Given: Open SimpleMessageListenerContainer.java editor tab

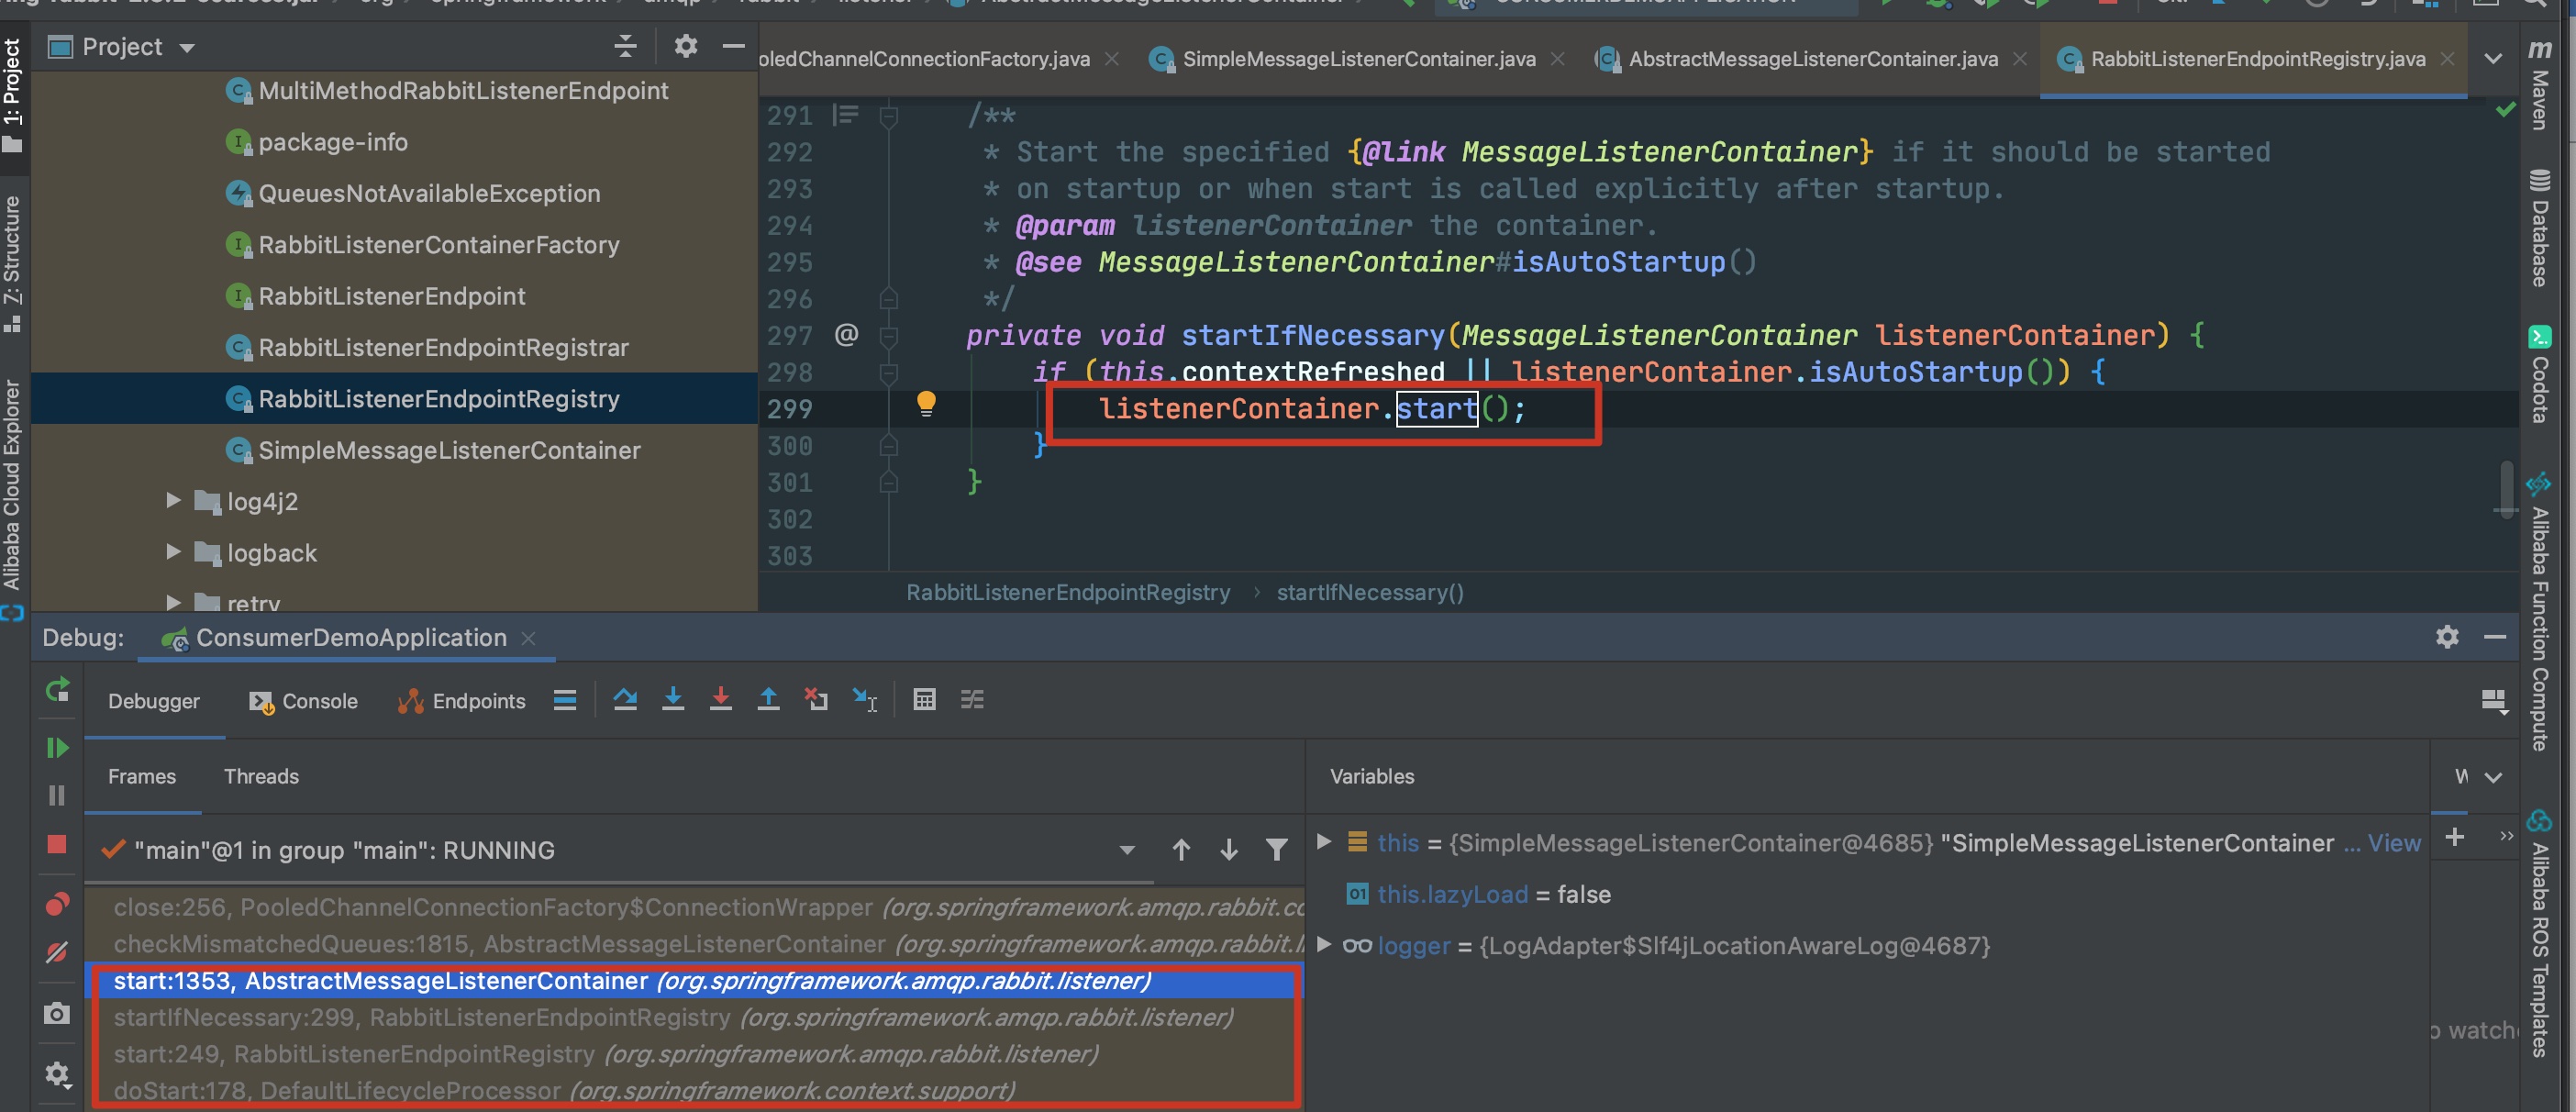Looking at the screenshot, I should pyautogui.click(x=1358, y=59).
